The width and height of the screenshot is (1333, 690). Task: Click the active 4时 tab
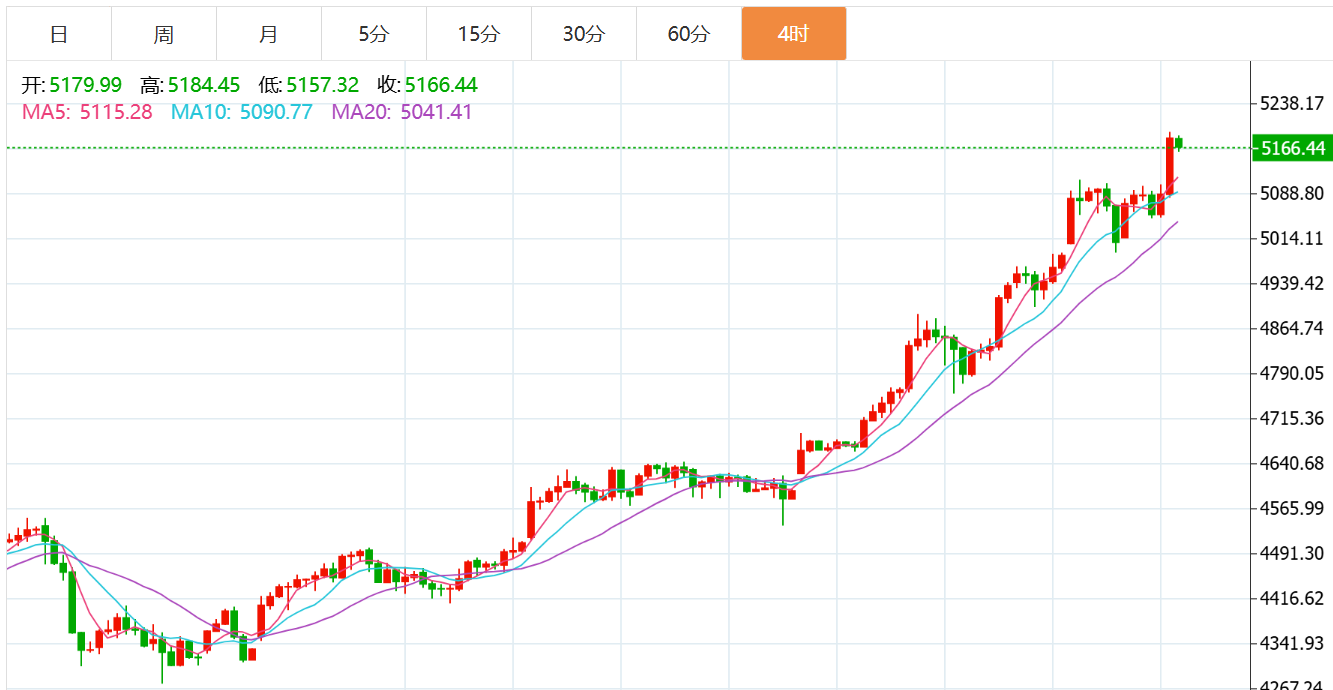click(794, 34)
